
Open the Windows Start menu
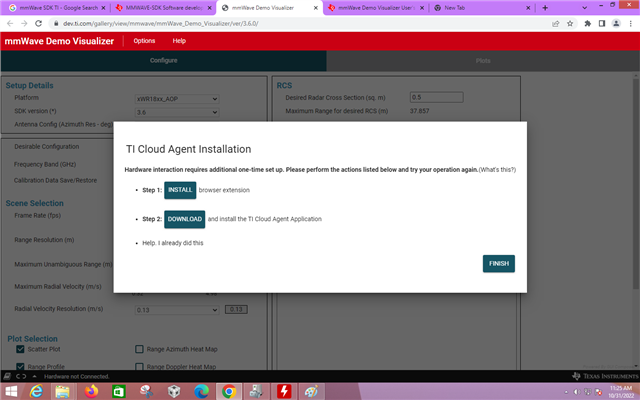click(x=11, y=392)
